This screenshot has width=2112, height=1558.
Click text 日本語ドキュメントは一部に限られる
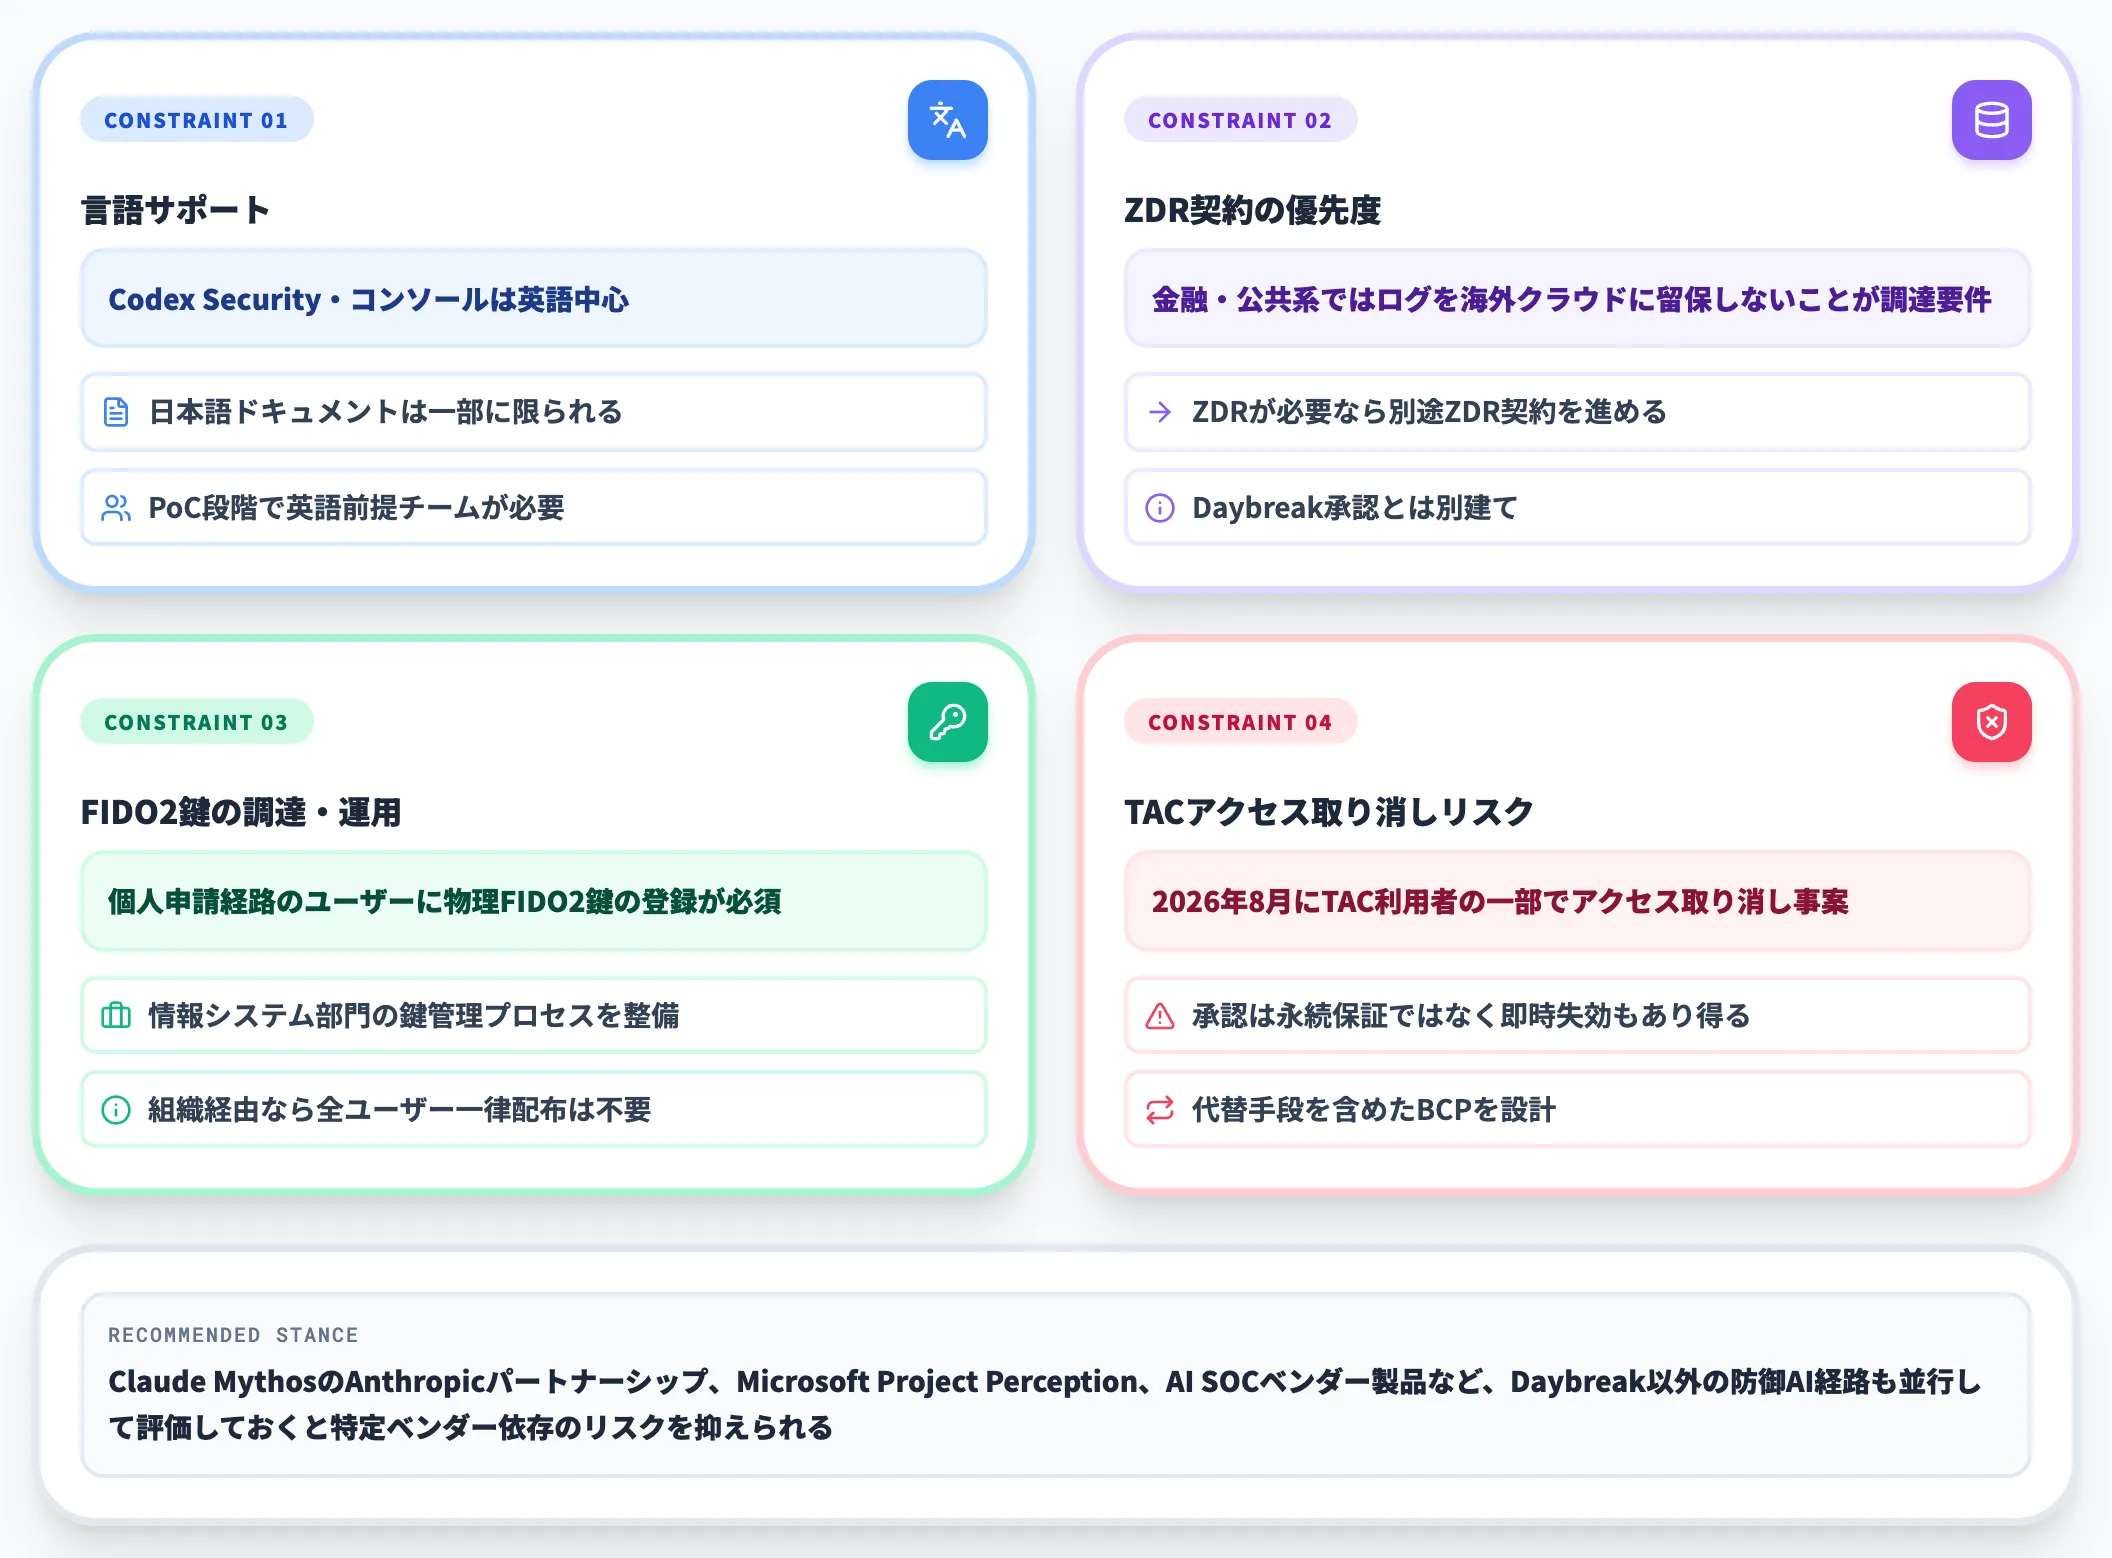pyautogui.click(x=385, y=412)
